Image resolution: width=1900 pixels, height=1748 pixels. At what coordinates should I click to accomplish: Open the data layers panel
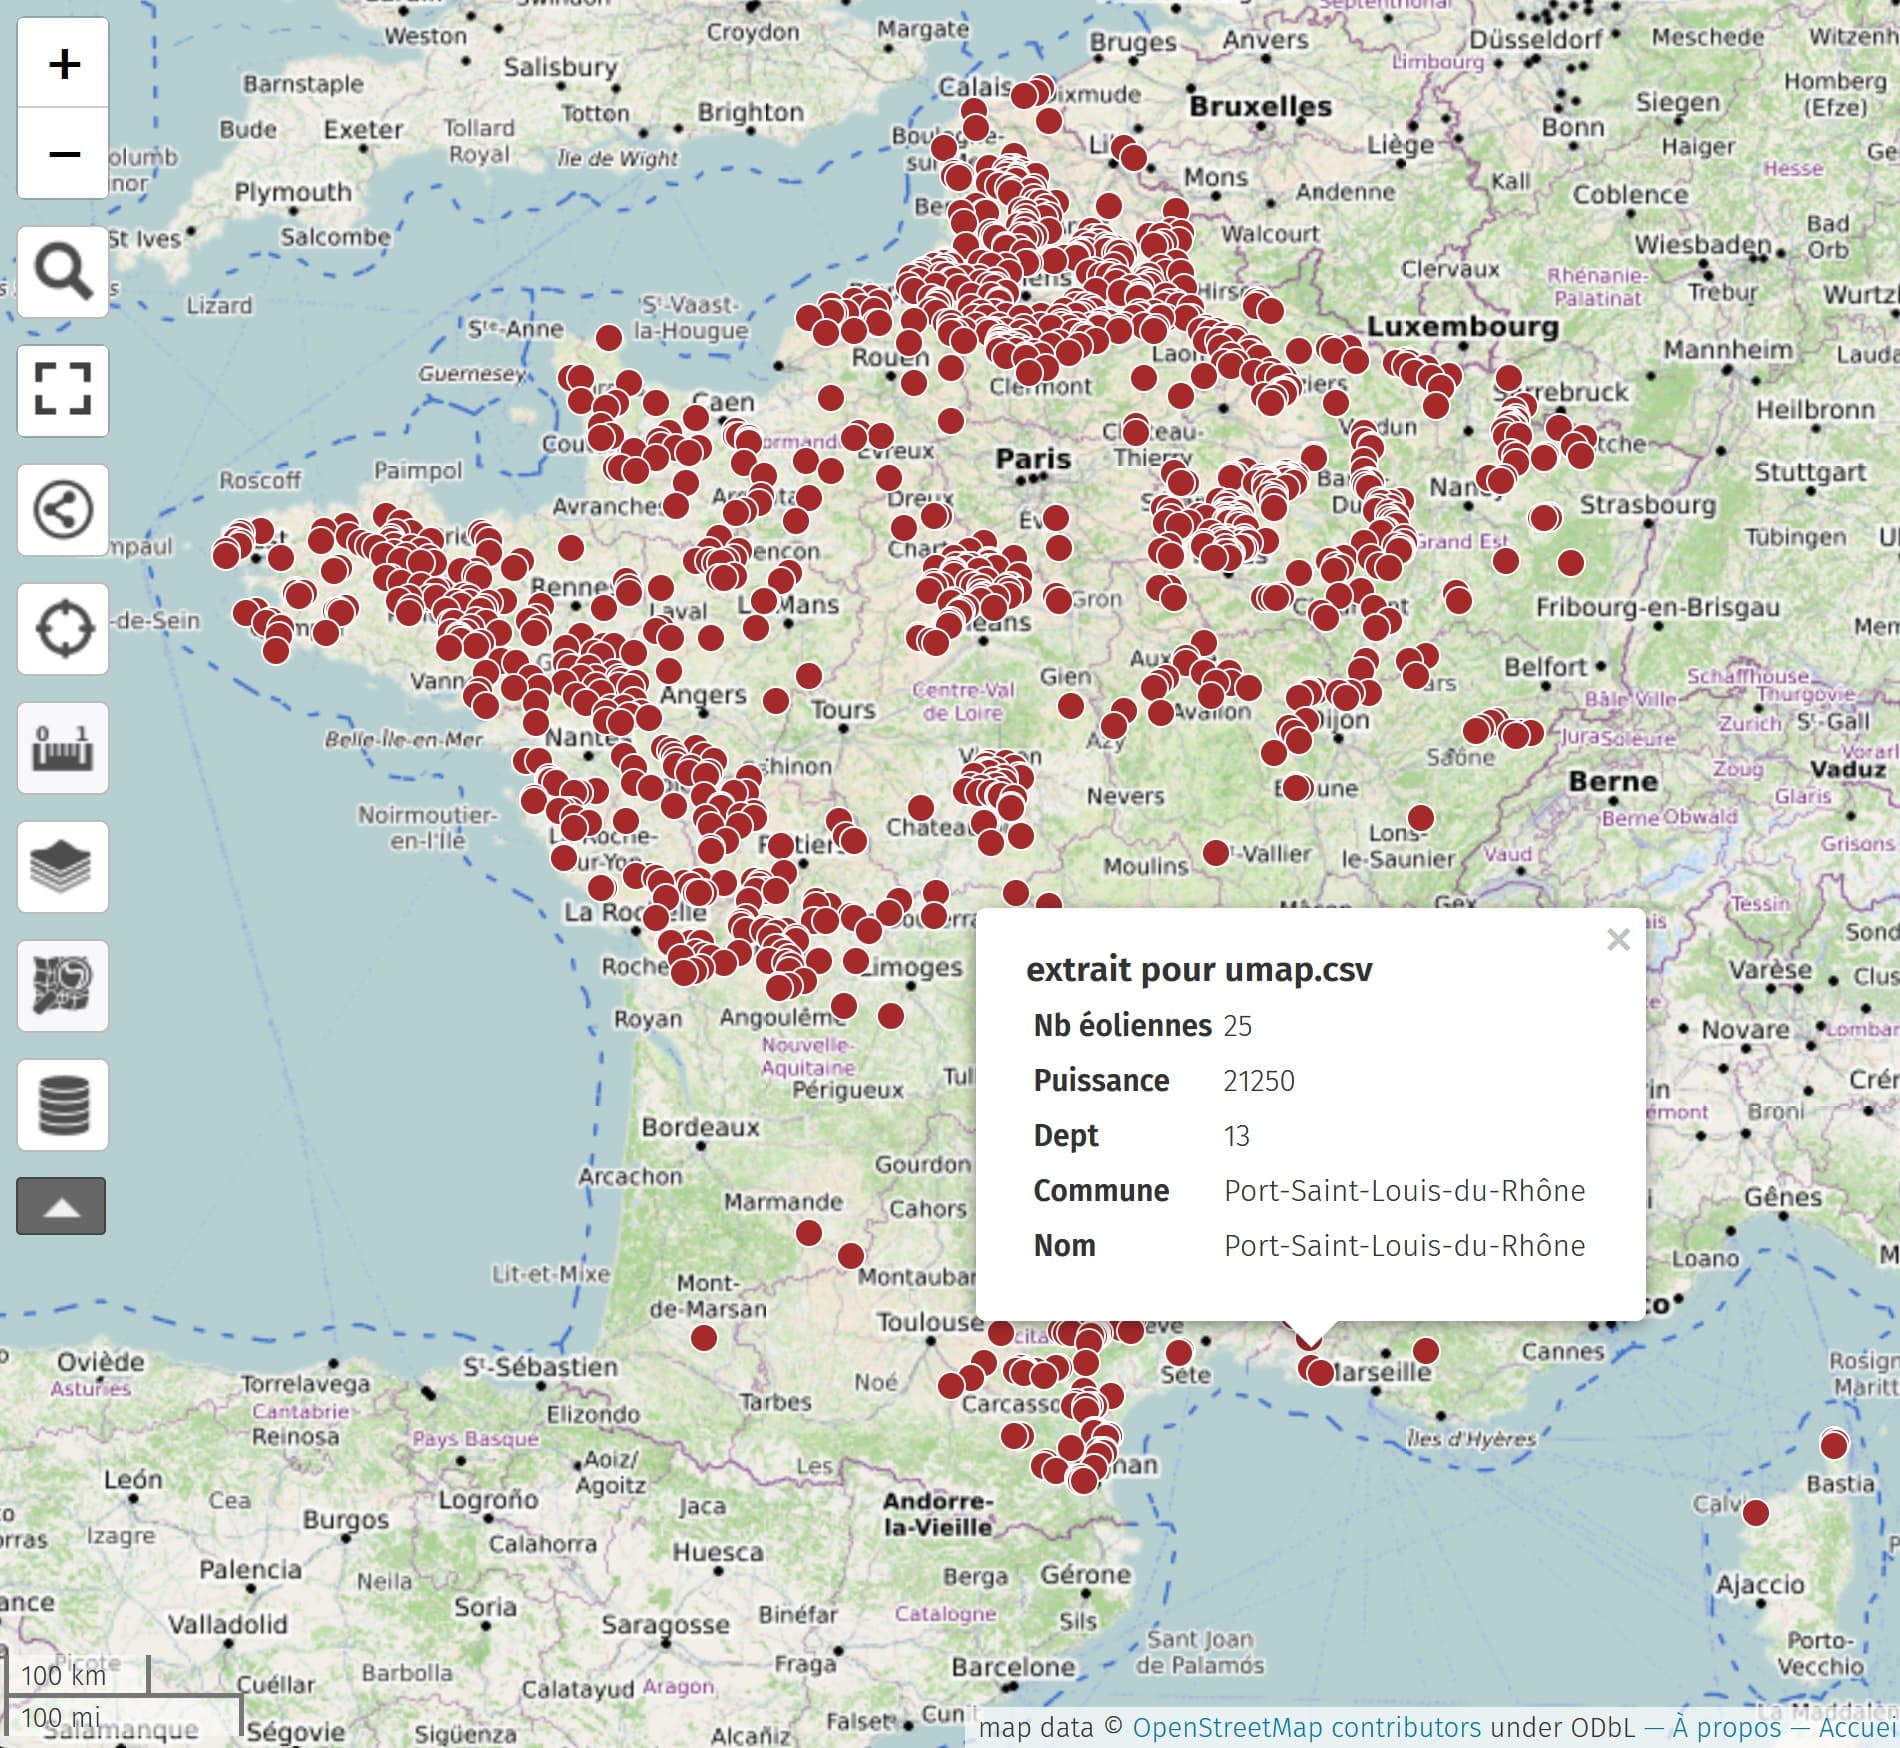click(63, 867)
